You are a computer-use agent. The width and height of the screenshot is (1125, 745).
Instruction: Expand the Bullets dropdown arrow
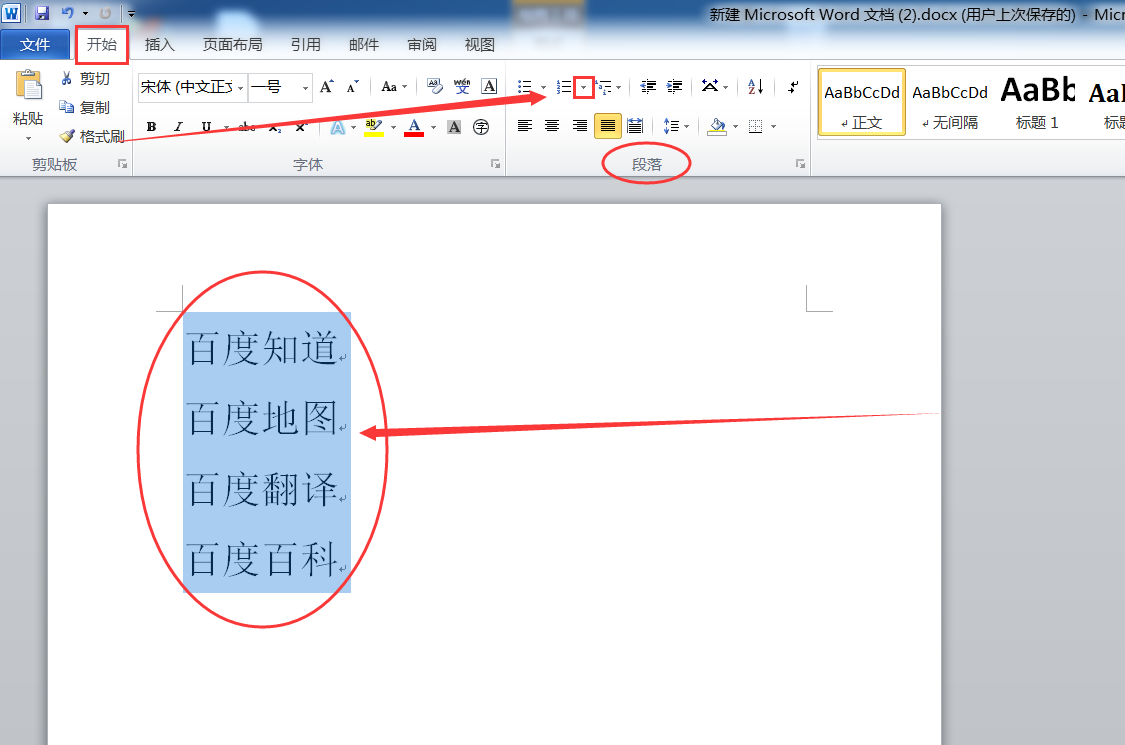[543, 88]
